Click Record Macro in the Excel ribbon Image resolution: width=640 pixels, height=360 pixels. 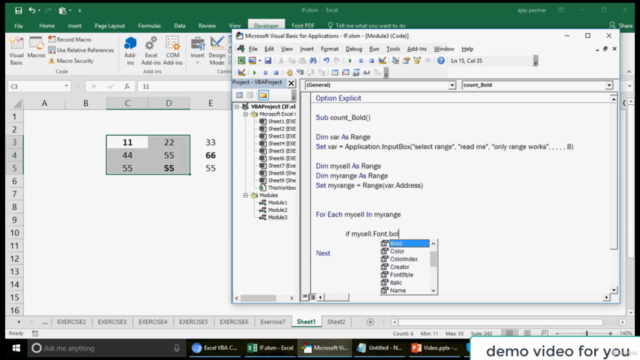click(70, 40)
